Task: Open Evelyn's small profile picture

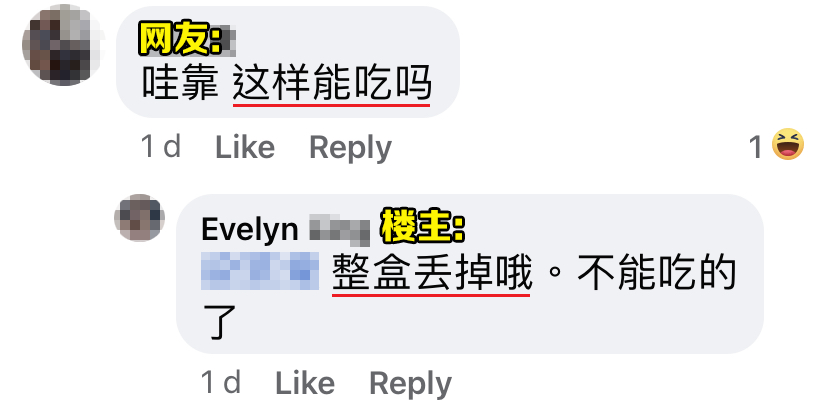Action: pos(139,217)
